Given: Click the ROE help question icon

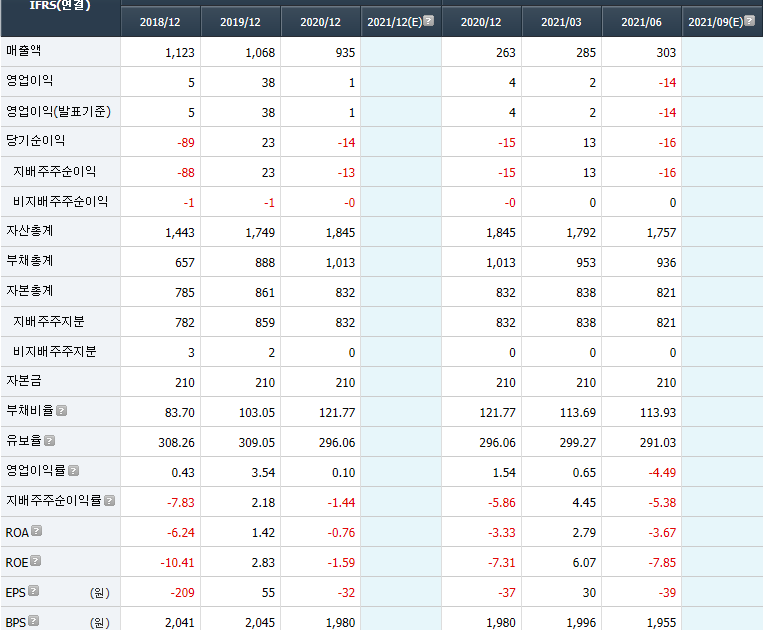Looking at the screenshot, I should point(36,561).
